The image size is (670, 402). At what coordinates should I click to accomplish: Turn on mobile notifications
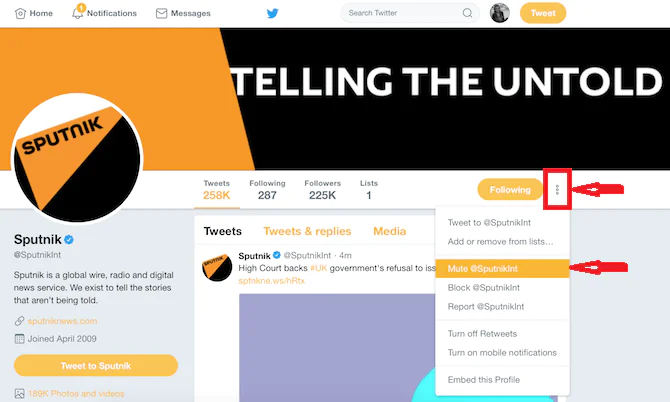tap(502, 352)
